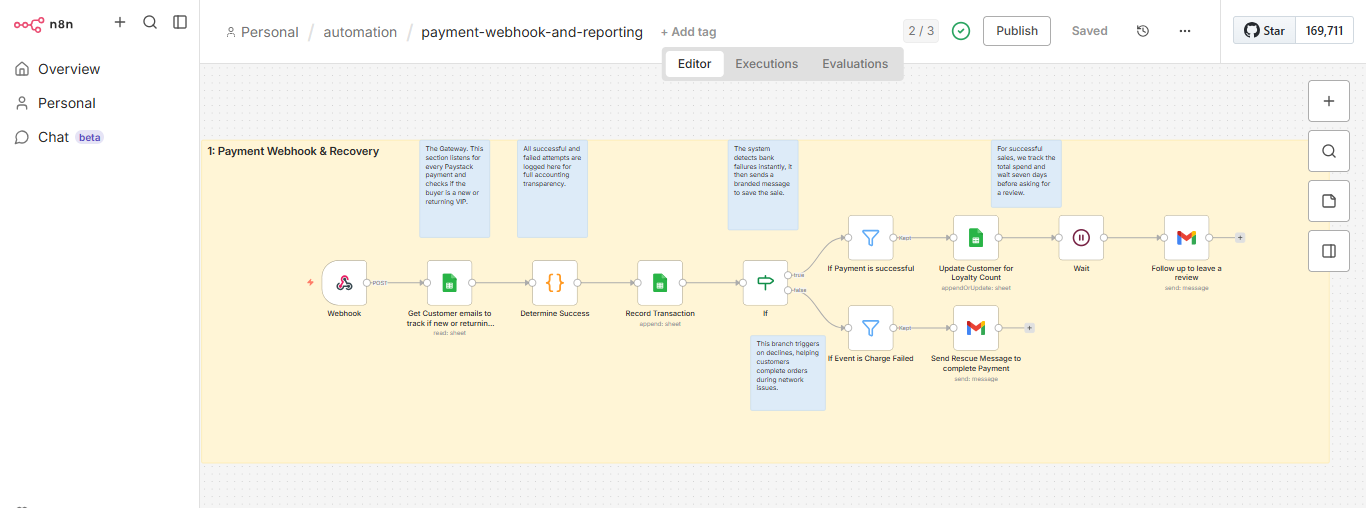1366x508 pixels.
Task: Select the Wait node icon
Action: [1081, 238]
